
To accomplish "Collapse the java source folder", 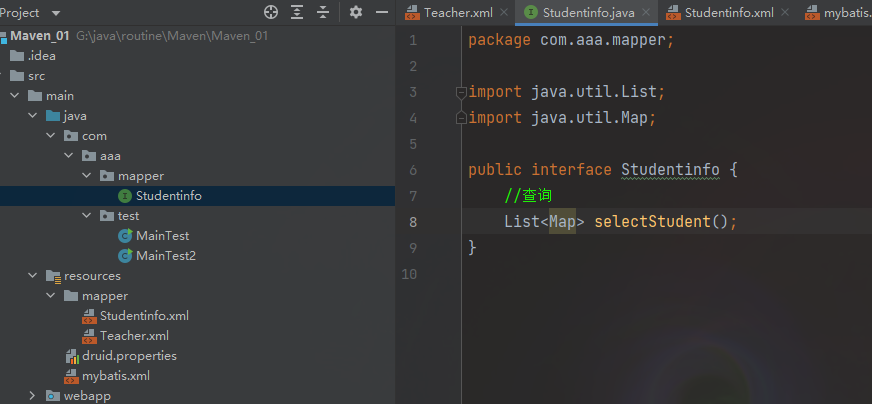I will 32,116.
